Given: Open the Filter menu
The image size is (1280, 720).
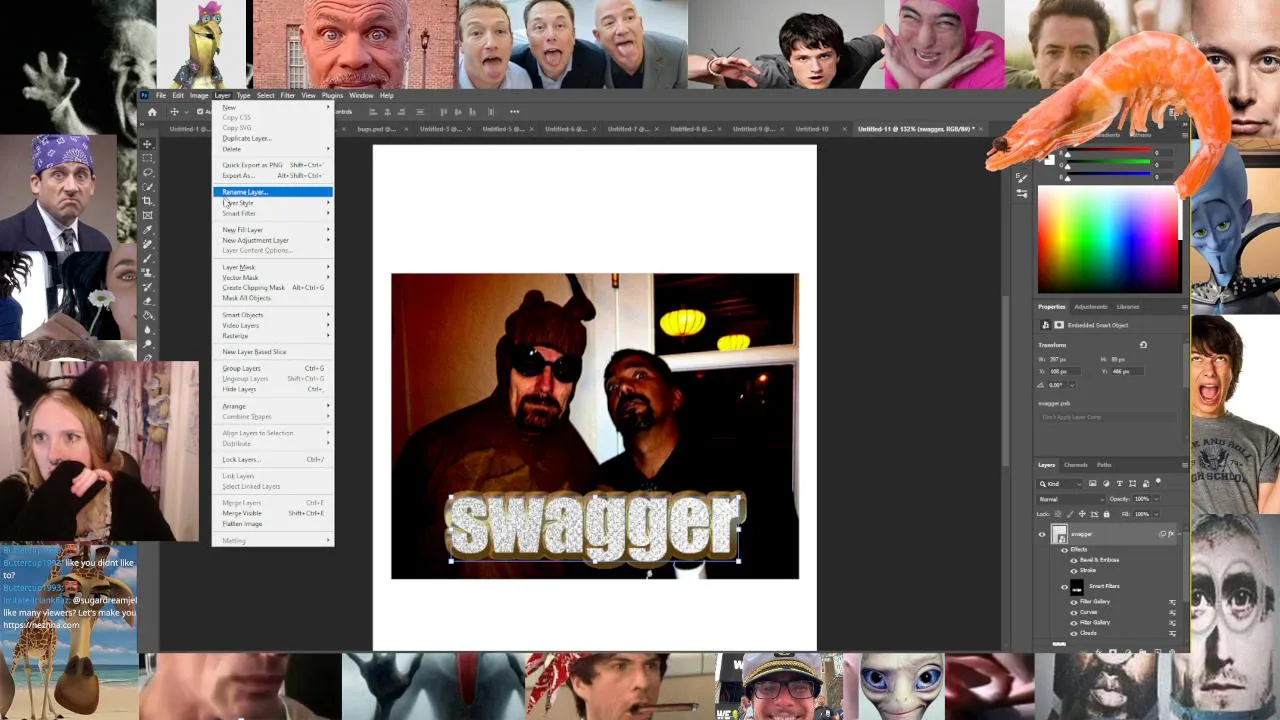Looking at the screenshot, I should (288, 96).
